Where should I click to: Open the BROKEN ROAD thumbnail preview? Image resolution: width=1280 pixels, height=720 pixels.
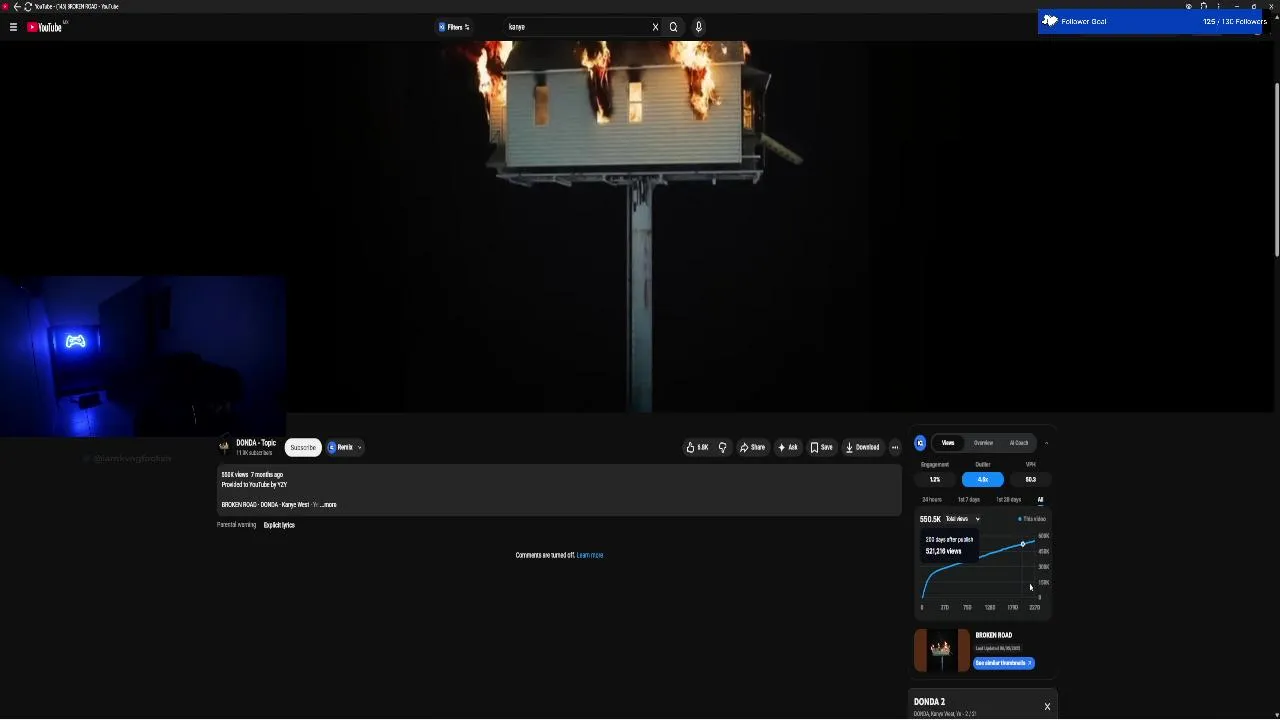[941, 651]
